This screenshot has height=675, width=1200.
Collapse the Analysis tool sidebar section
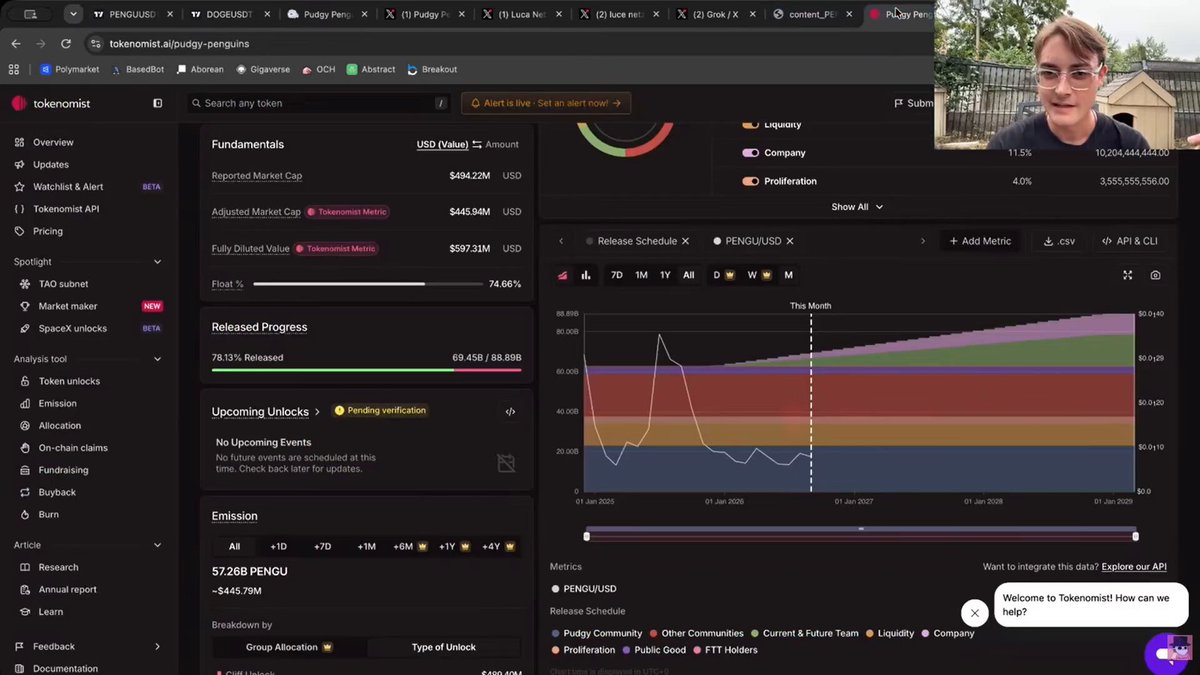coord(157,359)
